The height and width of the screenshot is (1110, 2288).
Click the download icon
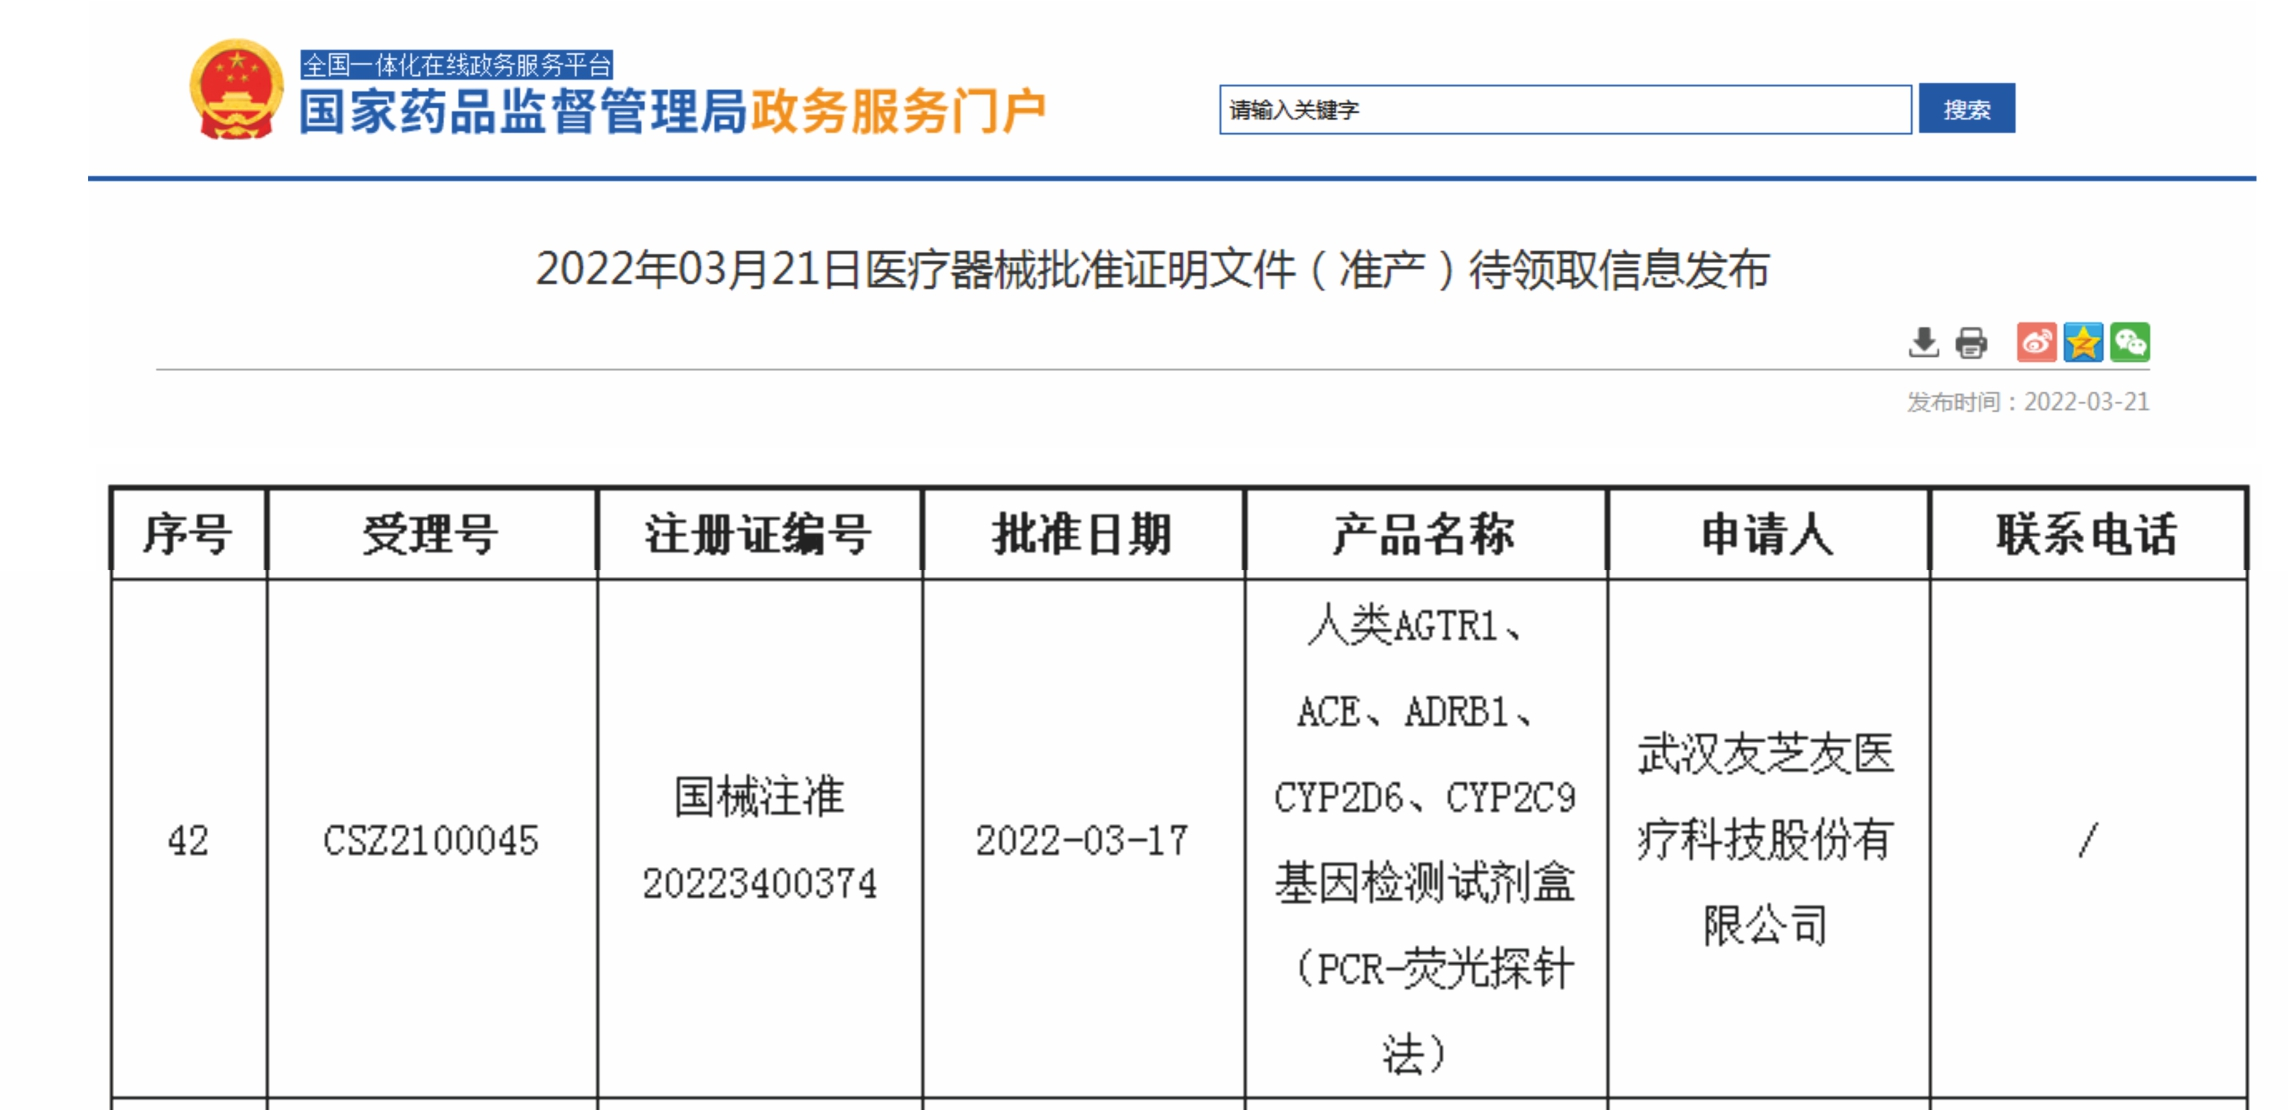coord(1923,343)
